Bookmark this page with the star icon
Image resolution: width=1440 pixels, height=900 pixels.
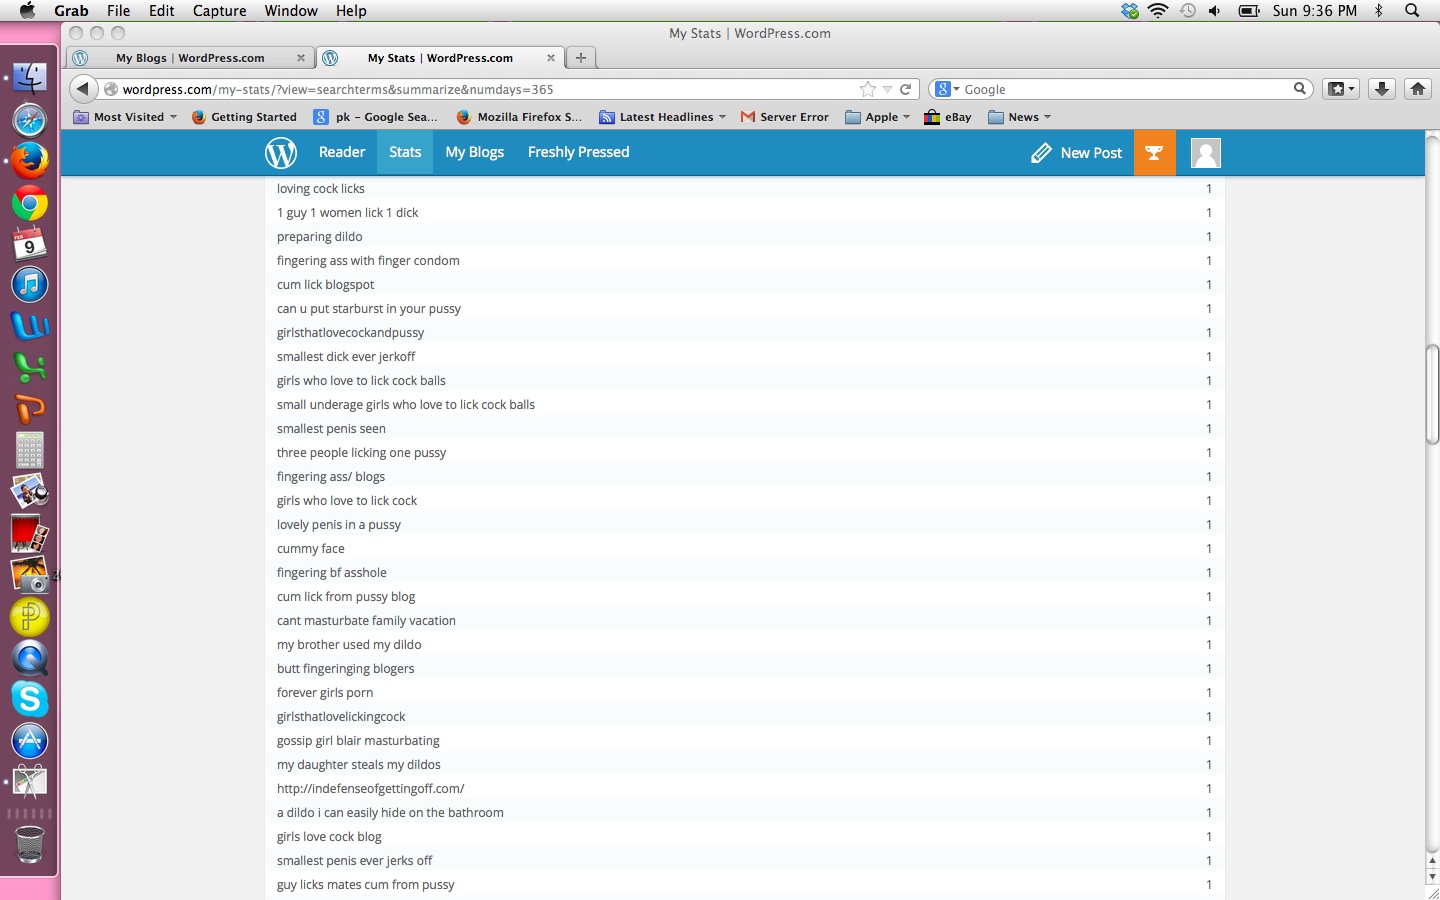(x=867, y=89)
